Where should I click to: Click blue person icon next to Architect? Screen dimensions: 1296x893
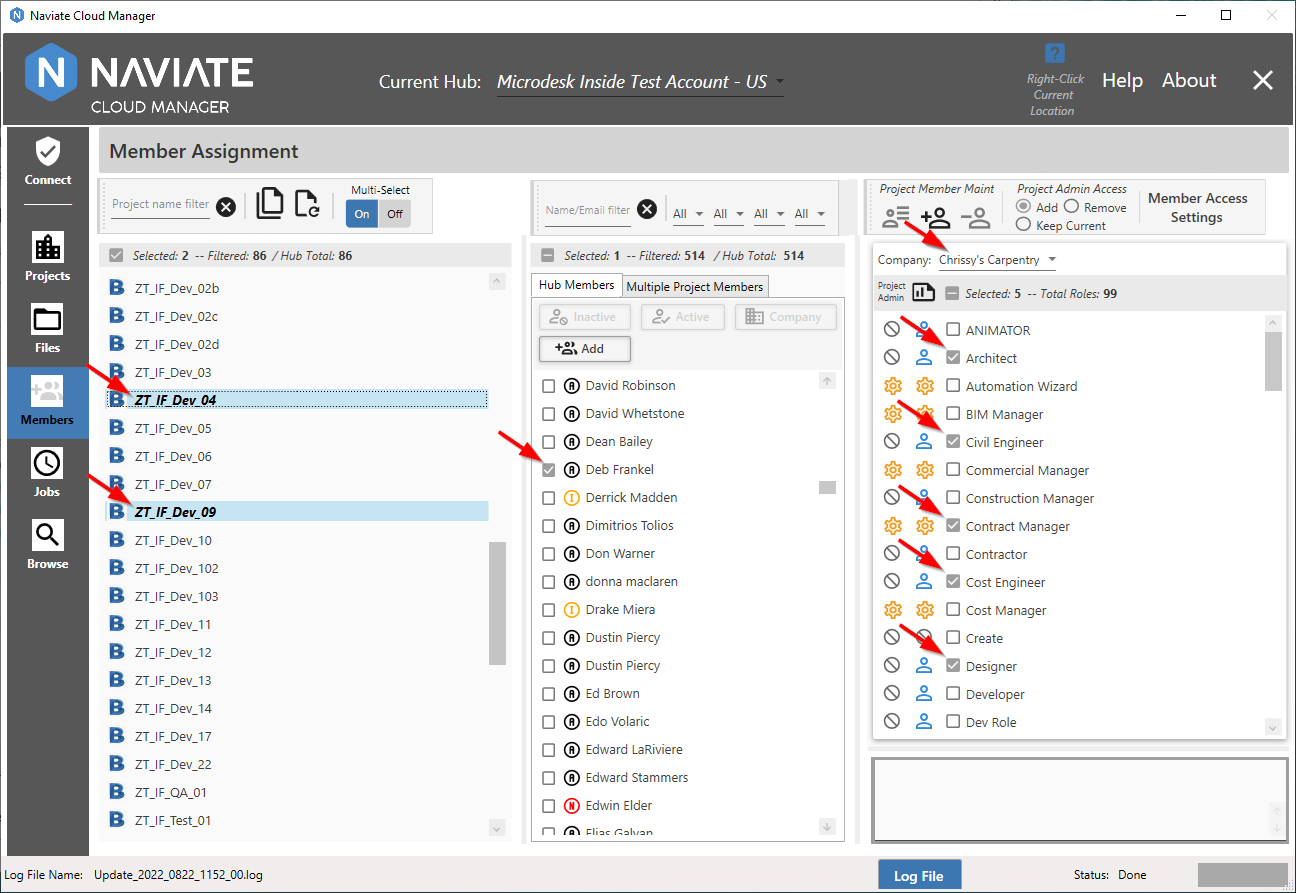[x=925, y=358]
